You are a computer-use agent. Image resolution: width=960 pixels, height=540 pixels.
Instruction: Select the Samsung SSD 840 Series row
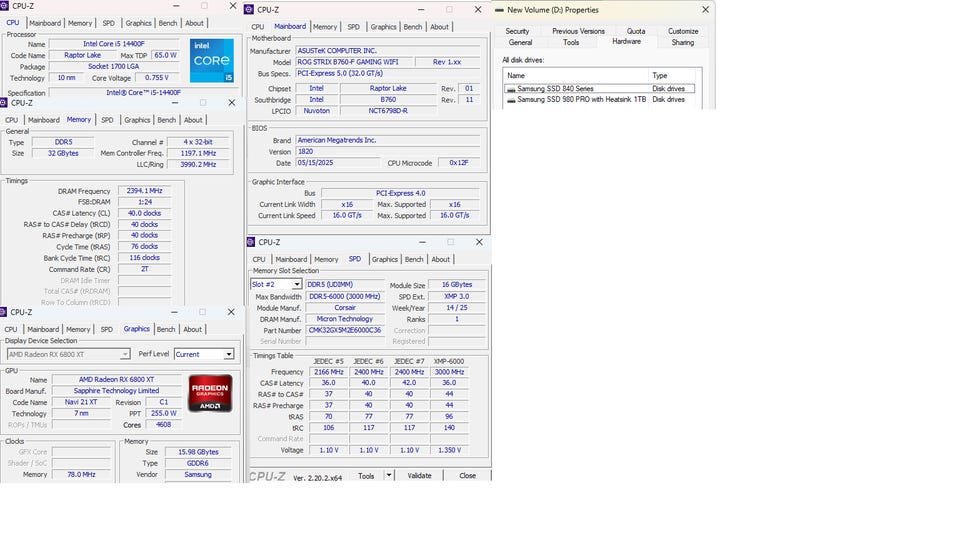click(599, 89)
